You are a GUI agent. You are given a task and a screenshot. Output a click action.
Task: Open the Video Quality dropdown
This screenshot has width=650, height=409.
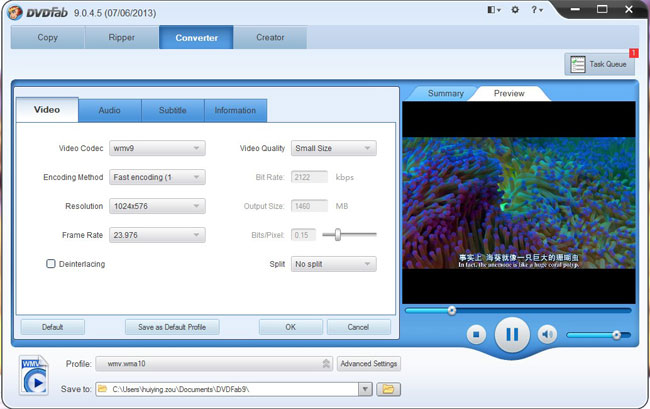coord(334,148)
